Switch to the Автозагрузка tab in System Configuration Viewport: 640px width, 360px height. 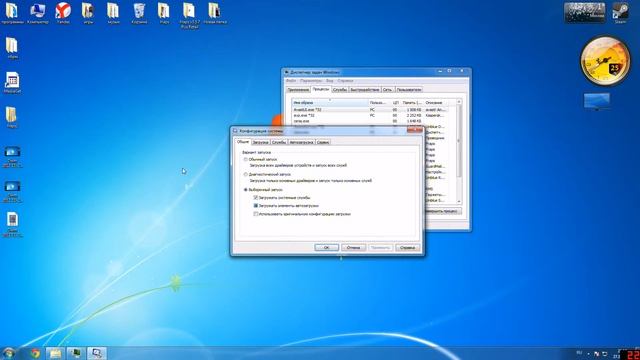pos(301,142)
